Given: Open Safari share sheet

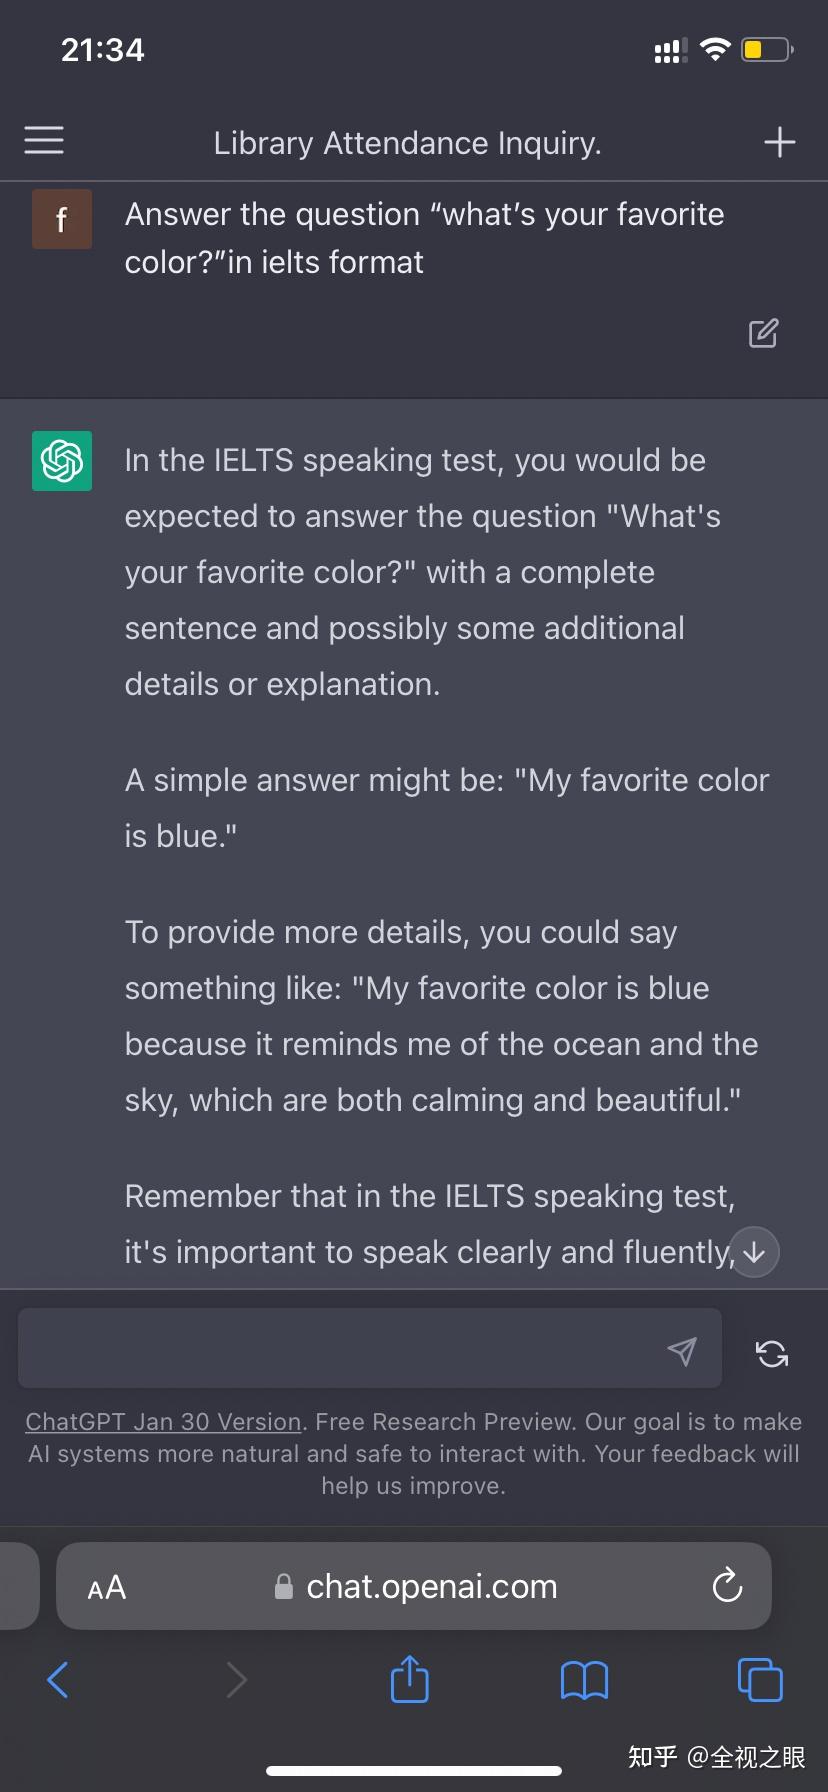Looking at the screenshot, I should tap(410, 1678).
